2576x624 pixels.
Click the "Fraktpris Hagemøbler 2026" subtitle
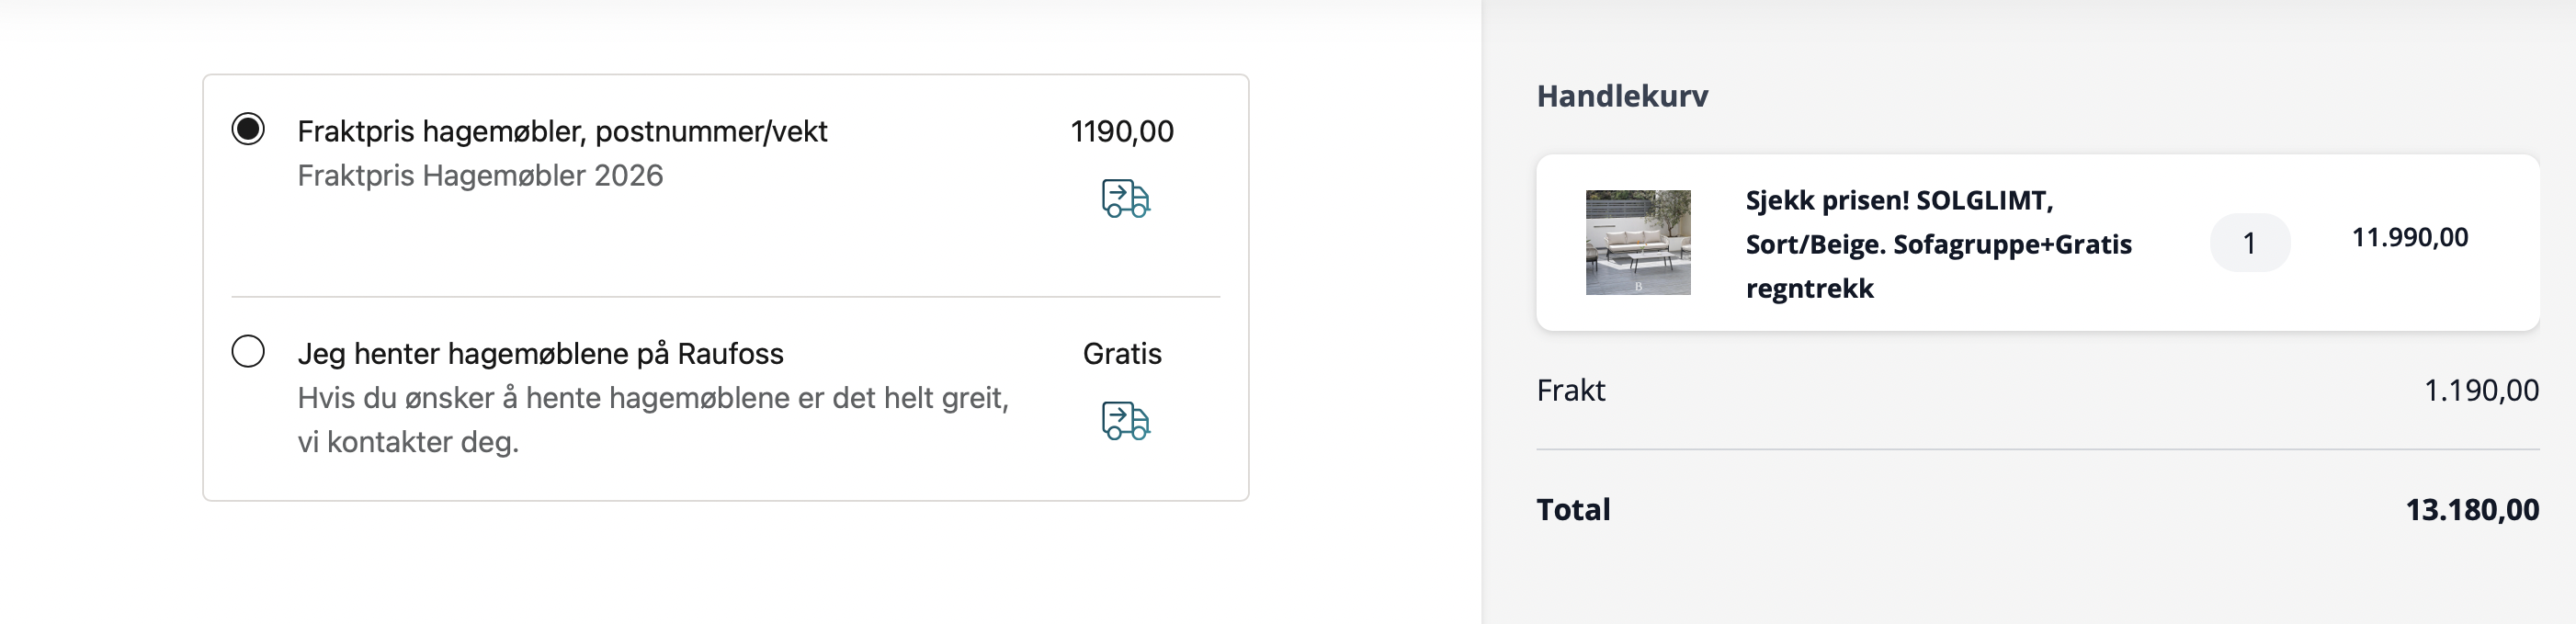[480, 175]
